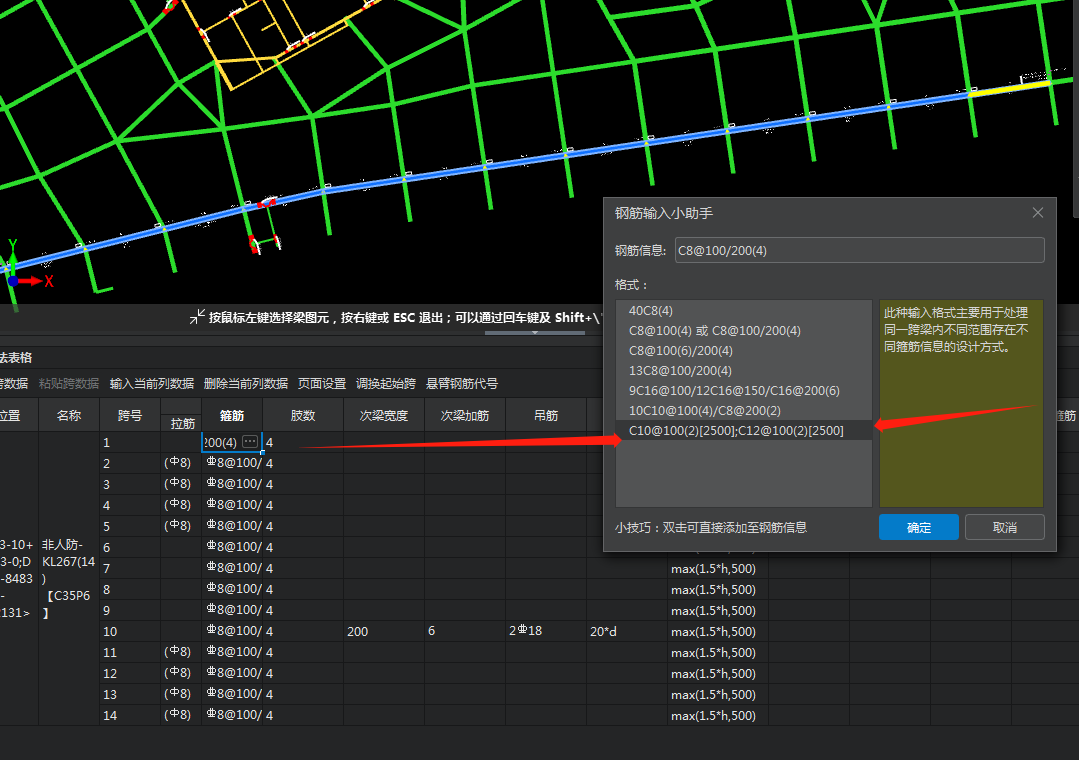Click 肢数 value 4 in row 8
This screenshot has height=760, width=1079.
coord(303,589)
